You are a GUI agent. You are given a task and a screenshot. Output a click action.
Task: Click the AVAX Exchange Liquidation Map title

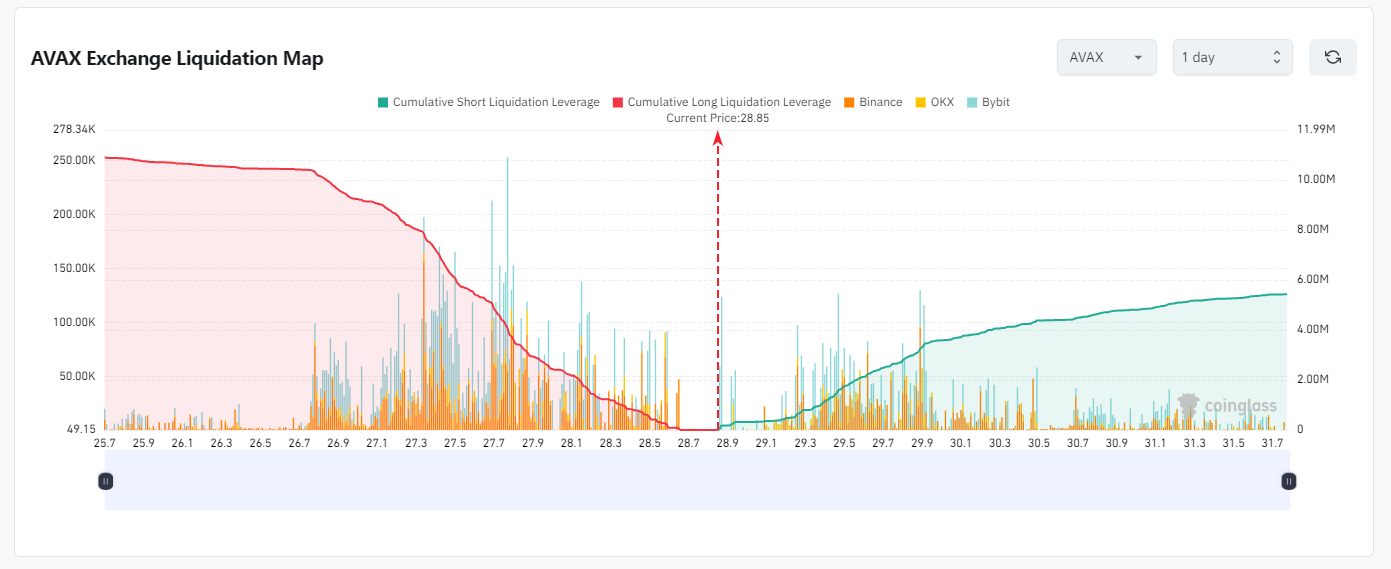coord(177,59)
